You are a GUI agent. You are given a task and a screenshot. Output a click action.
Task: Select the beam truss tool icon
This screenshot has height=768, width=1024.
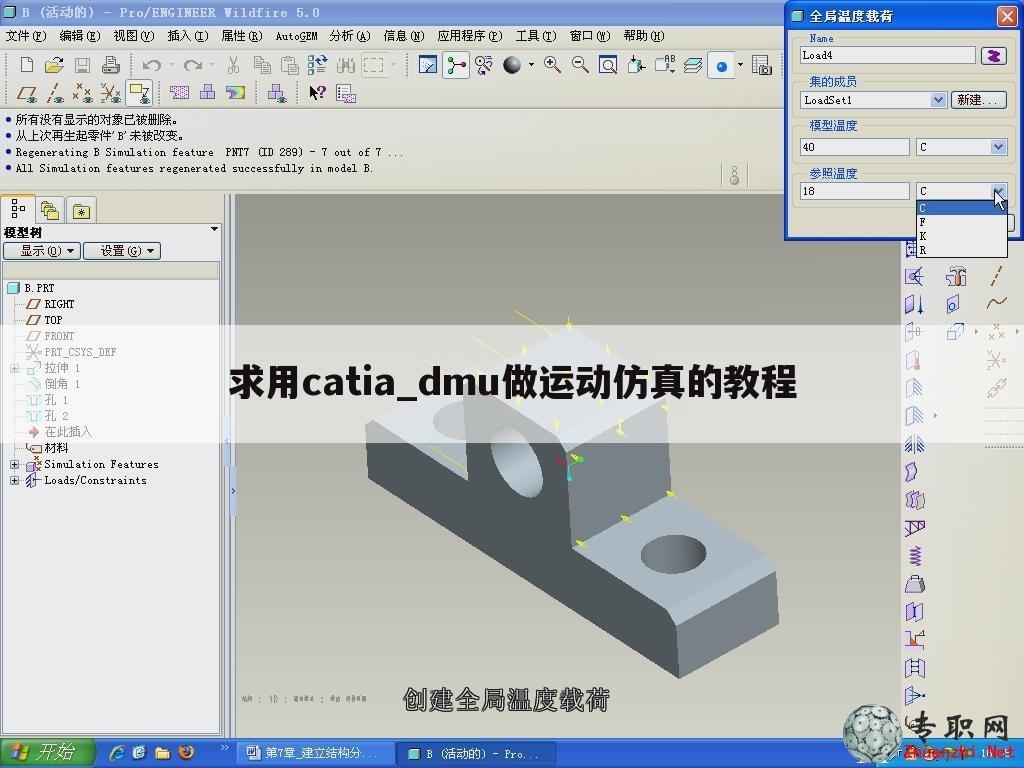point(914,528)
